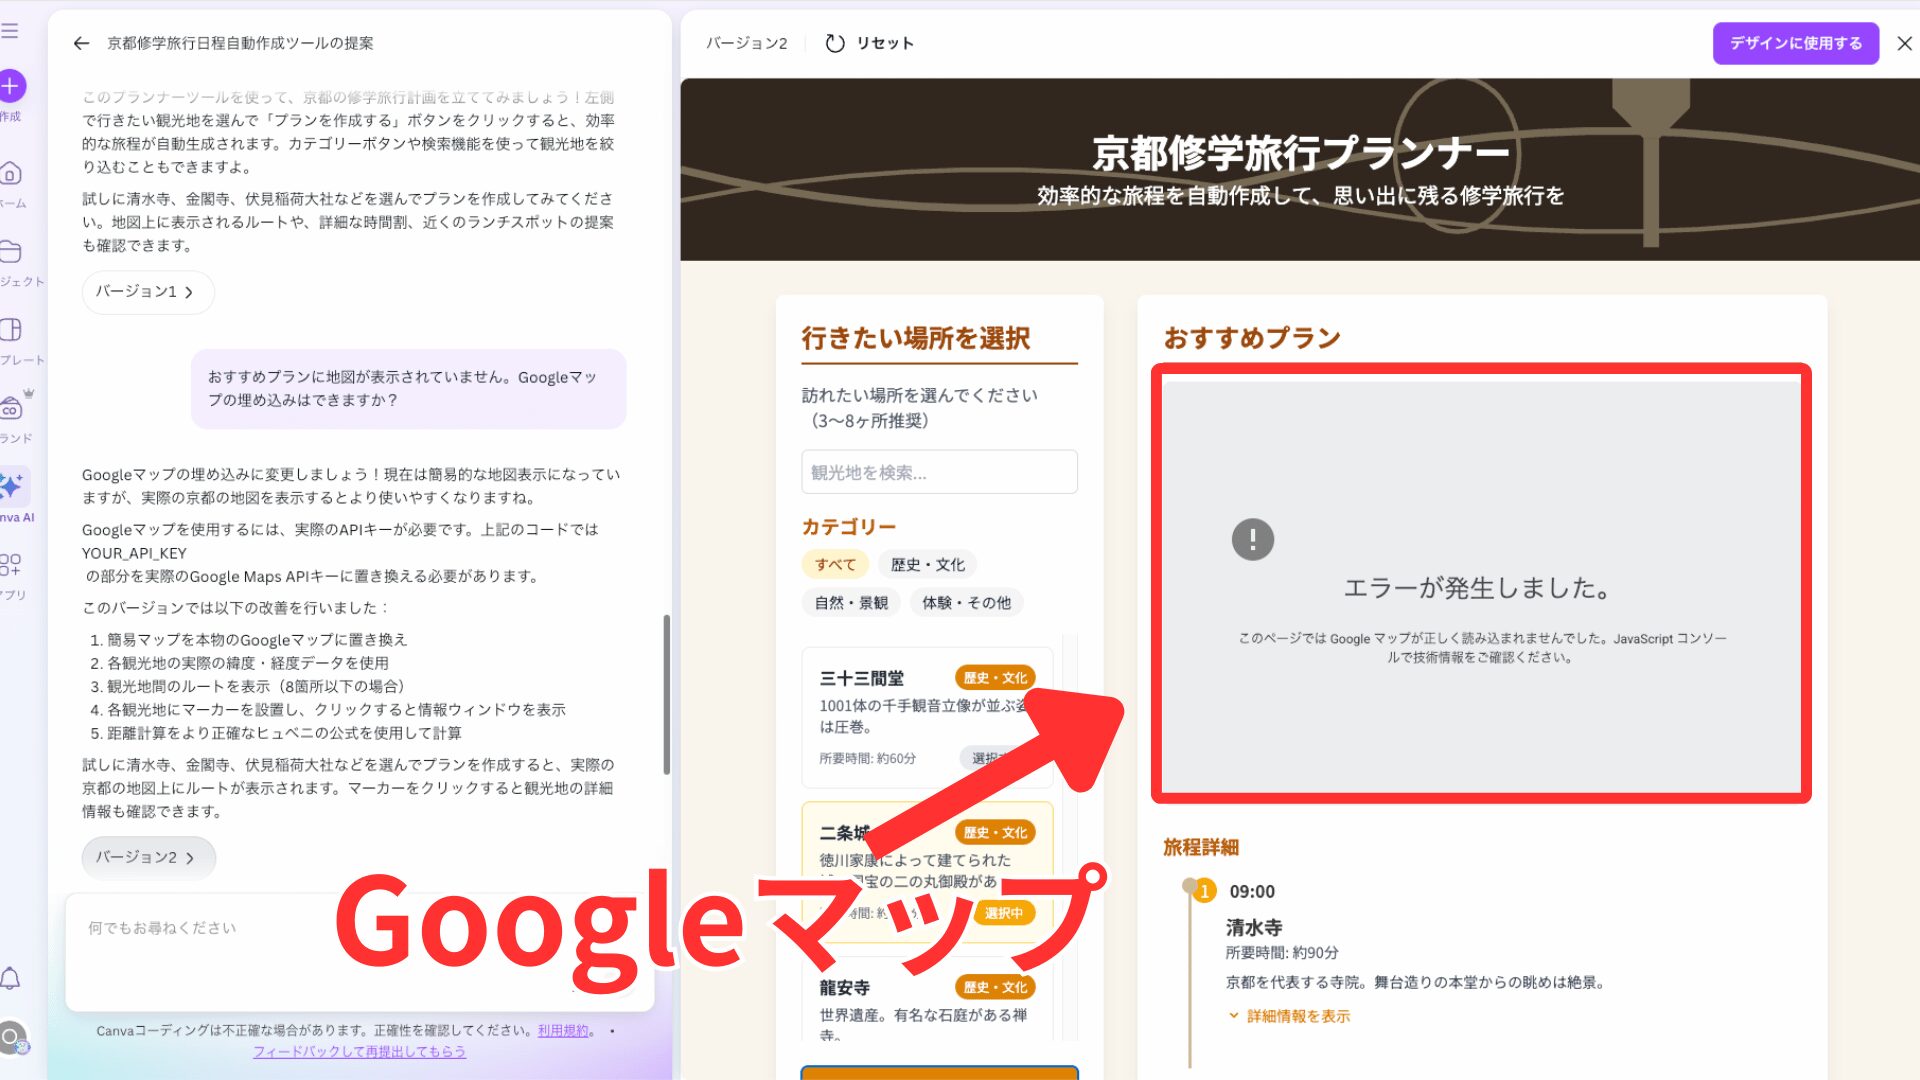
Task: Open the Home sidebar icon
Action: [11, 174]
